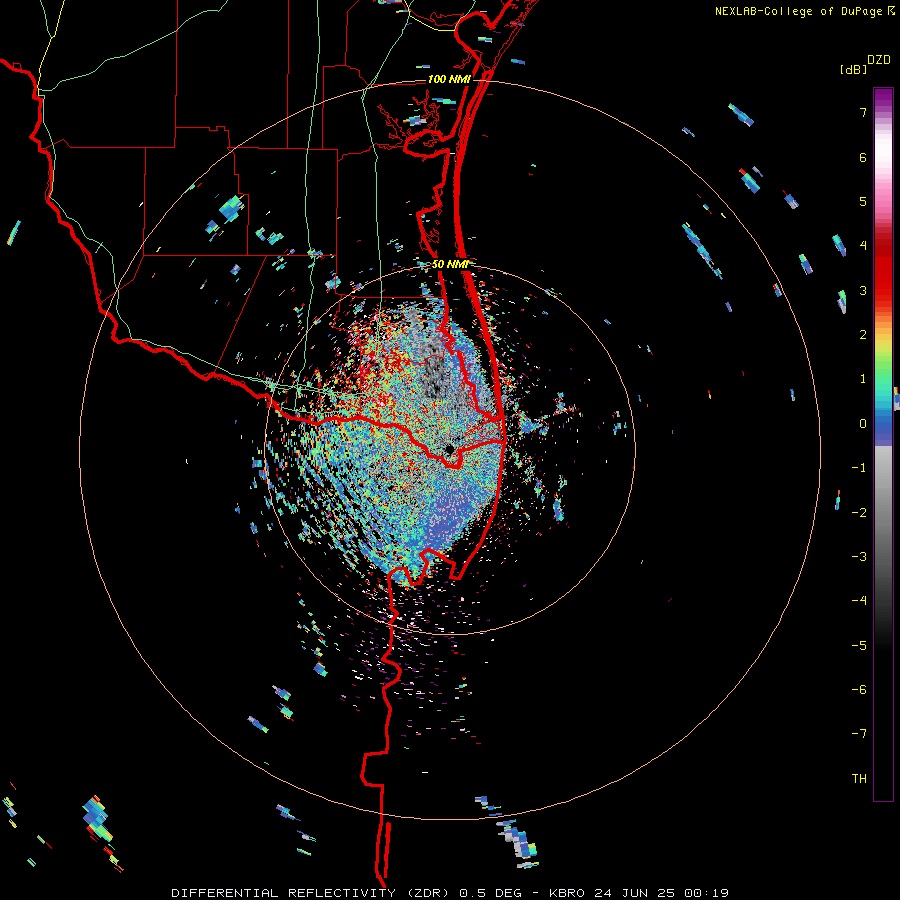Click the -5 value on color scale
This screenshot has height=900, width=900.
(x=859, y=645)
